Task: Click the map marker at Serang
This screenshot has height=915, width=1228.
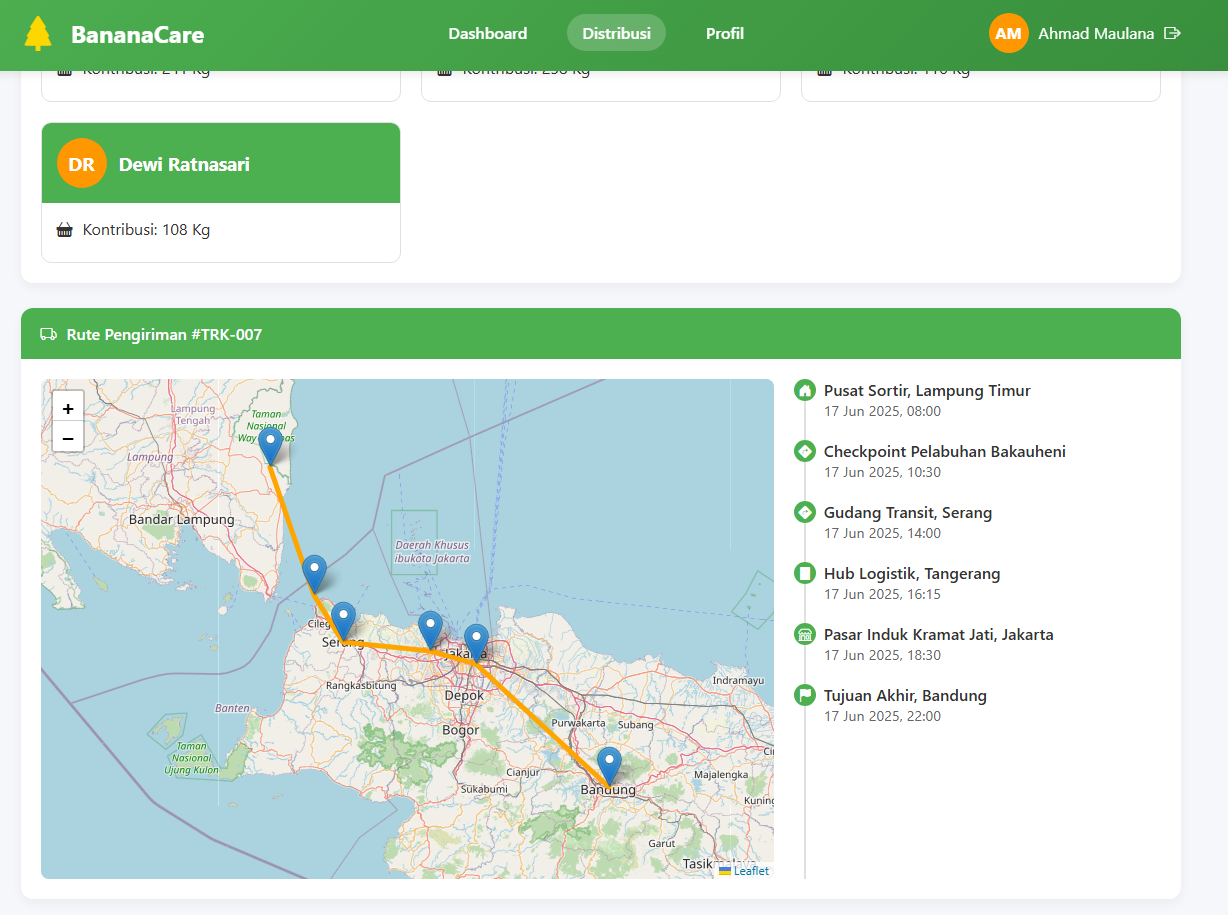Action: point(343,621)
